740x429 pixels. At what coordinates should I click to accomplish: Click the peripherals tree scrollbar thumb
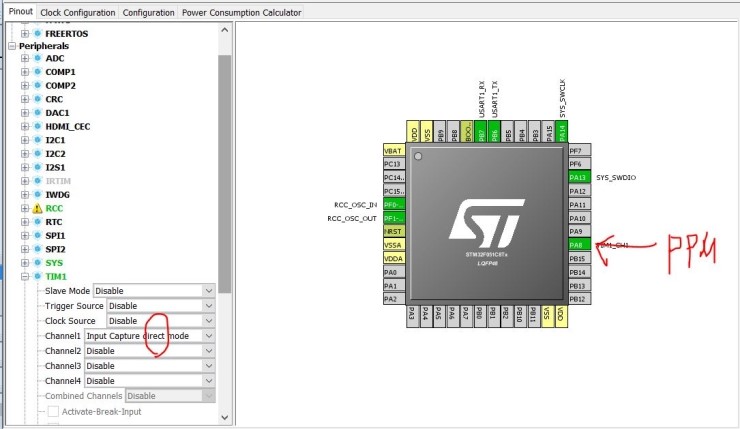225,174
